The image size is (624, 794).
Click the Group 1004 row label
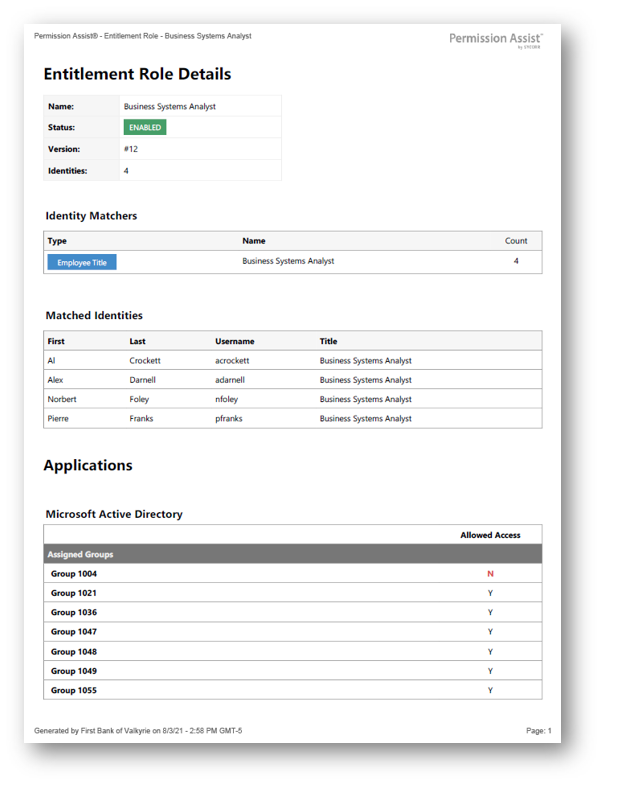74,574
